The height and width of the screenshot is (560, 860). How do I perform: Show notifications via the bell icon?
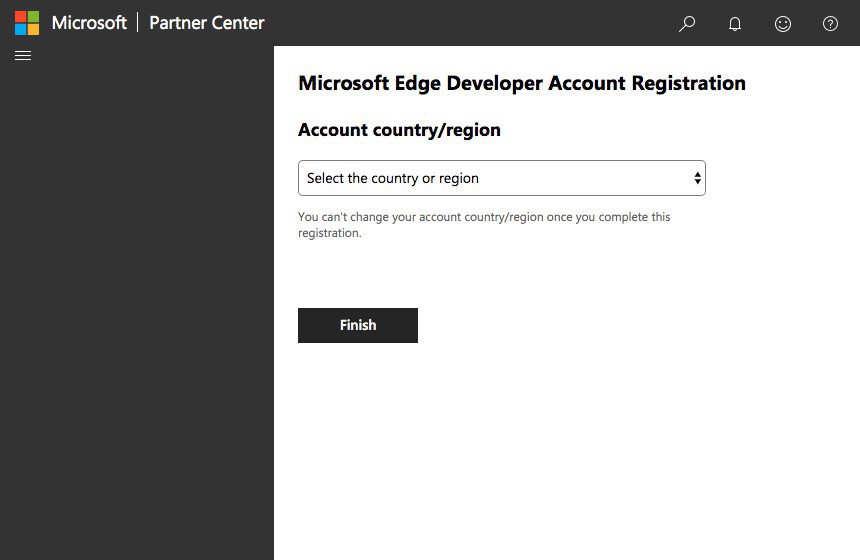735,23
